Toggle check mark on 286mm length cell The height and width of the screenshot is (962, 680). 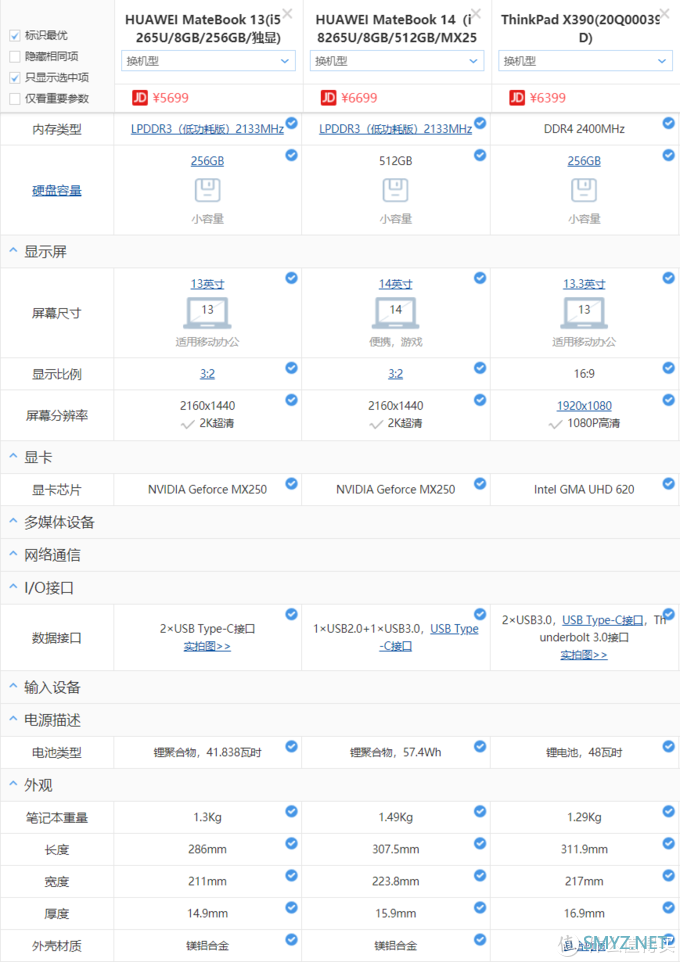(x=292, y=843)
